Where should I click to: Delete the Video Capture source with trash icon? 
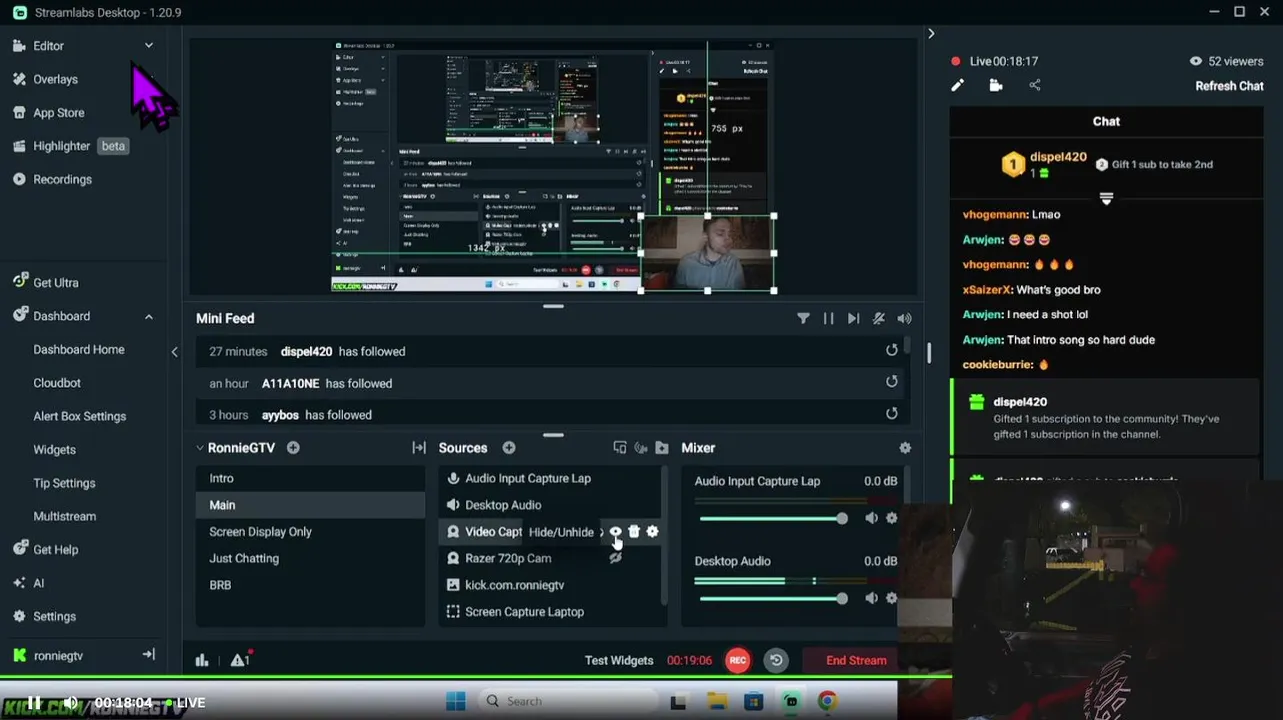click(x=634, y=532)
